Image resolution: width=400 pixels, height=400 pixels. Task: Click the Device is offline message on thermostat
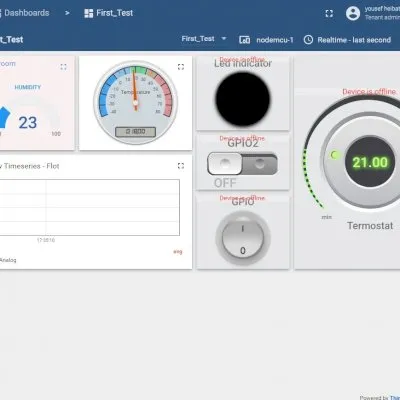click(x=369, y=92)
